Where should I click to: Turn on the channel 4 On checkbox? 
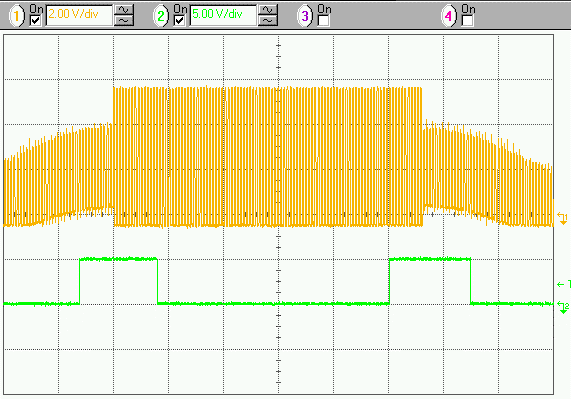click(468, 21)
